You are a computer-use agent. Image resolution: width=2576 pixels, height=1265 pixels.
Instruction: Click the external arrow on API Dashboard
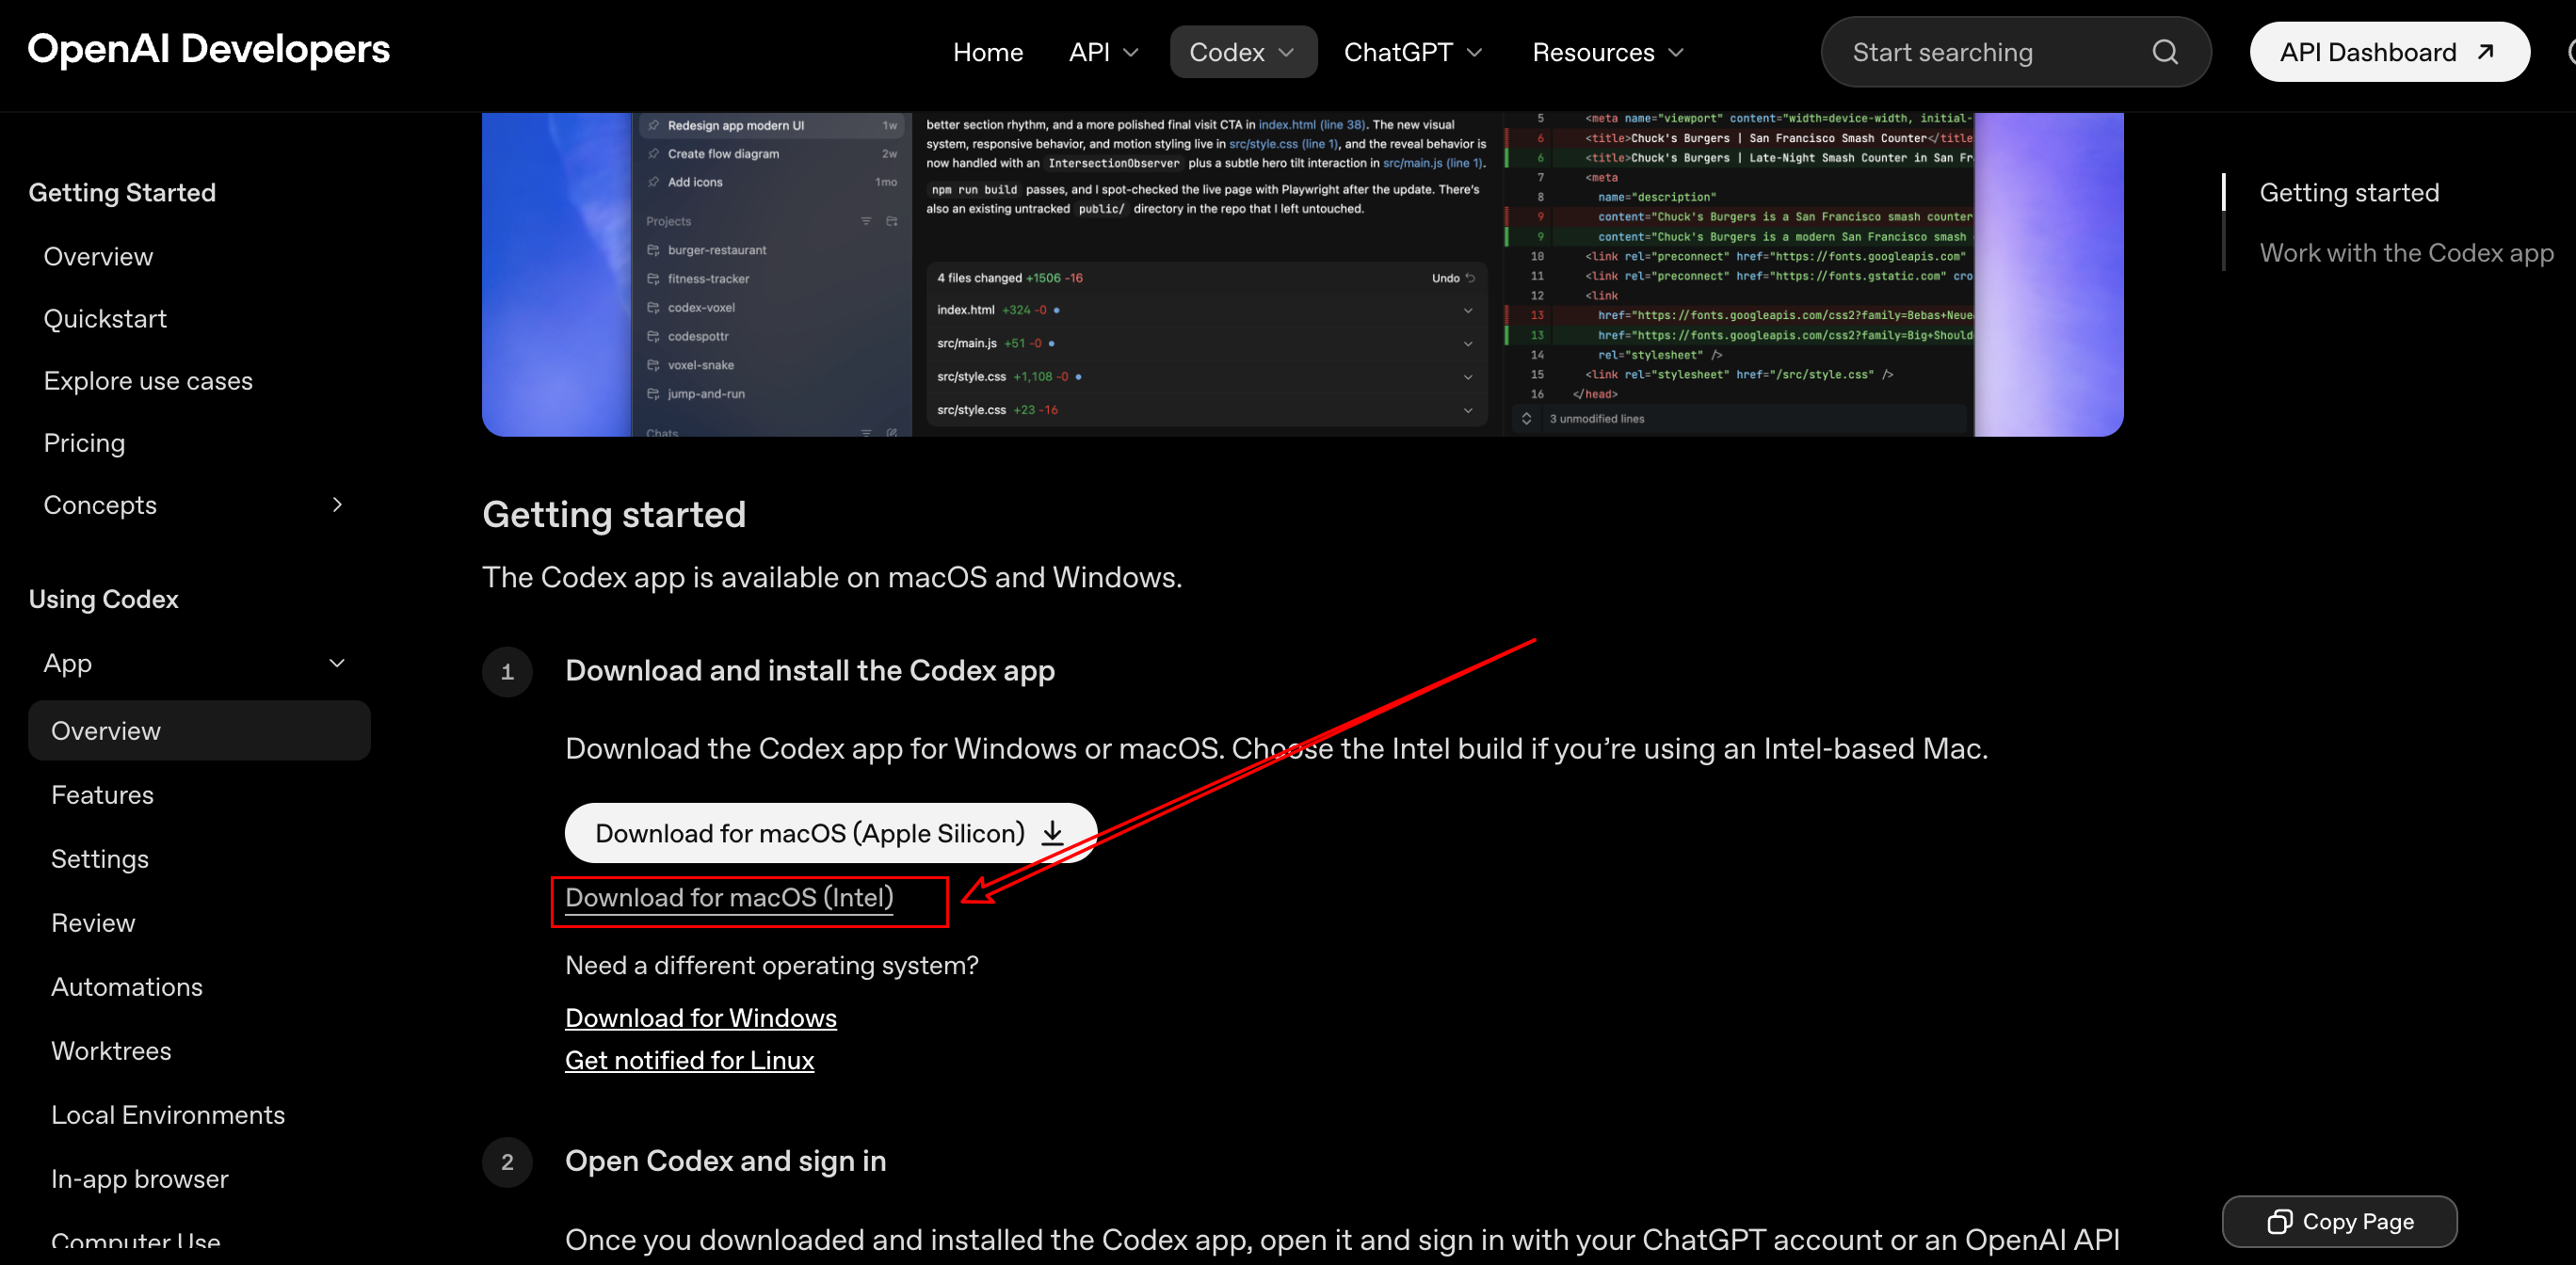tap(2485, 52)
